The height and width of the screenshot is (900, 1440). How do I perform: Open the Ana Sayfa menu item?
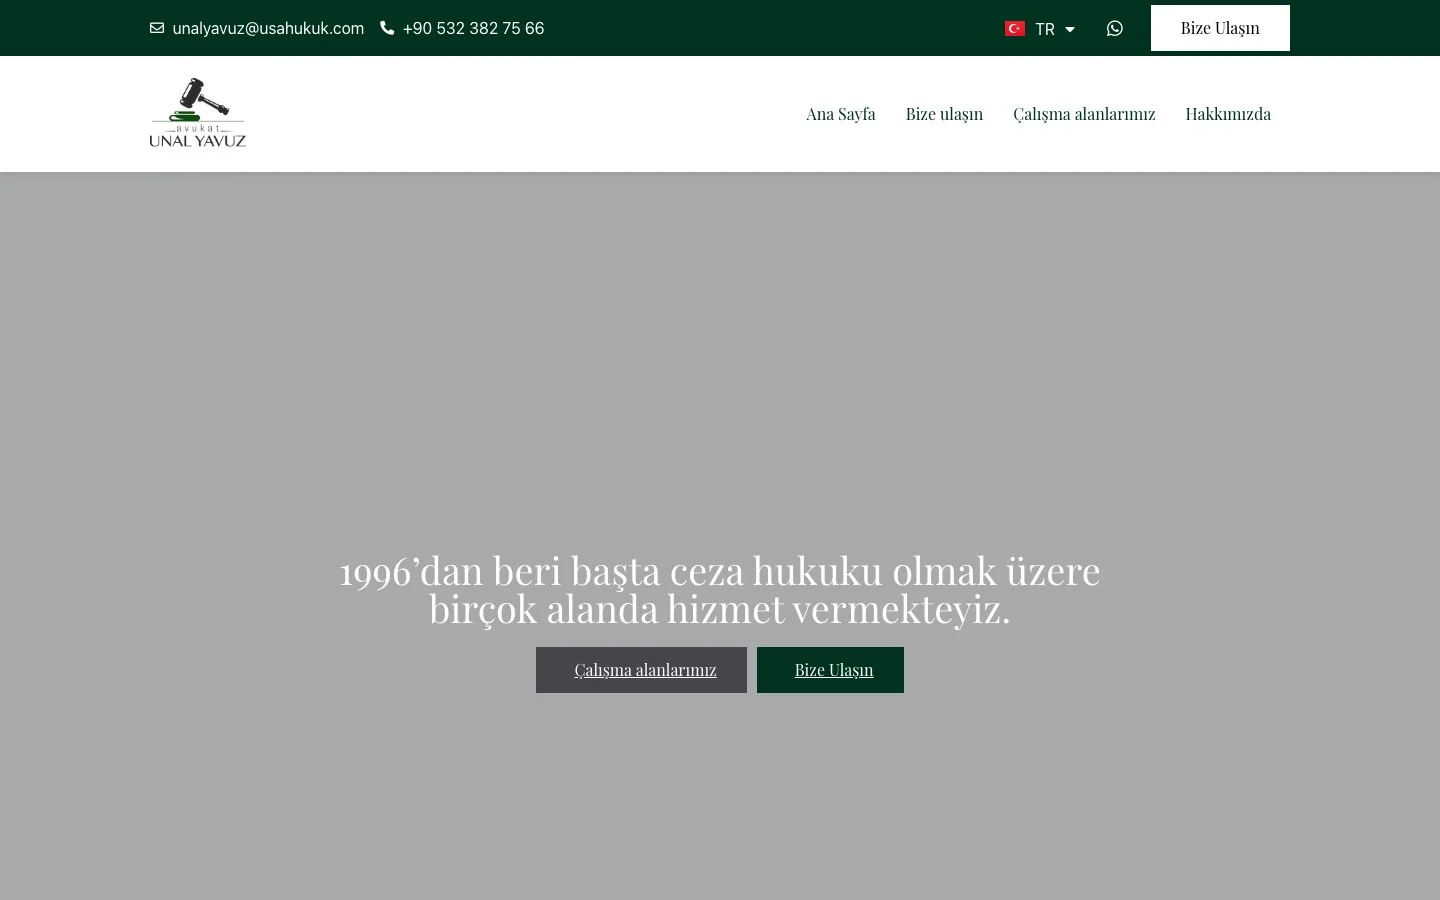(x=841, y=114)
